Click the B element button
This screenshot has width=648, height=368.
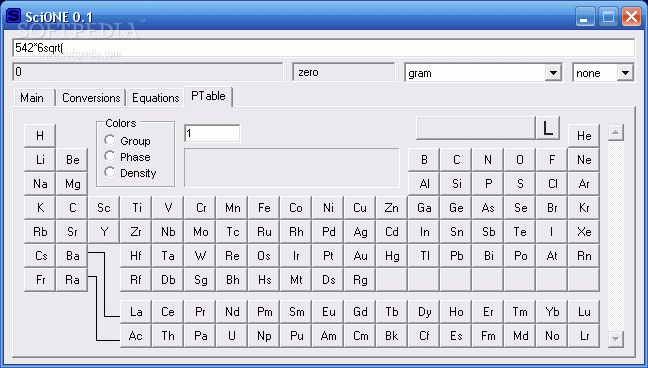pos(424,160)
